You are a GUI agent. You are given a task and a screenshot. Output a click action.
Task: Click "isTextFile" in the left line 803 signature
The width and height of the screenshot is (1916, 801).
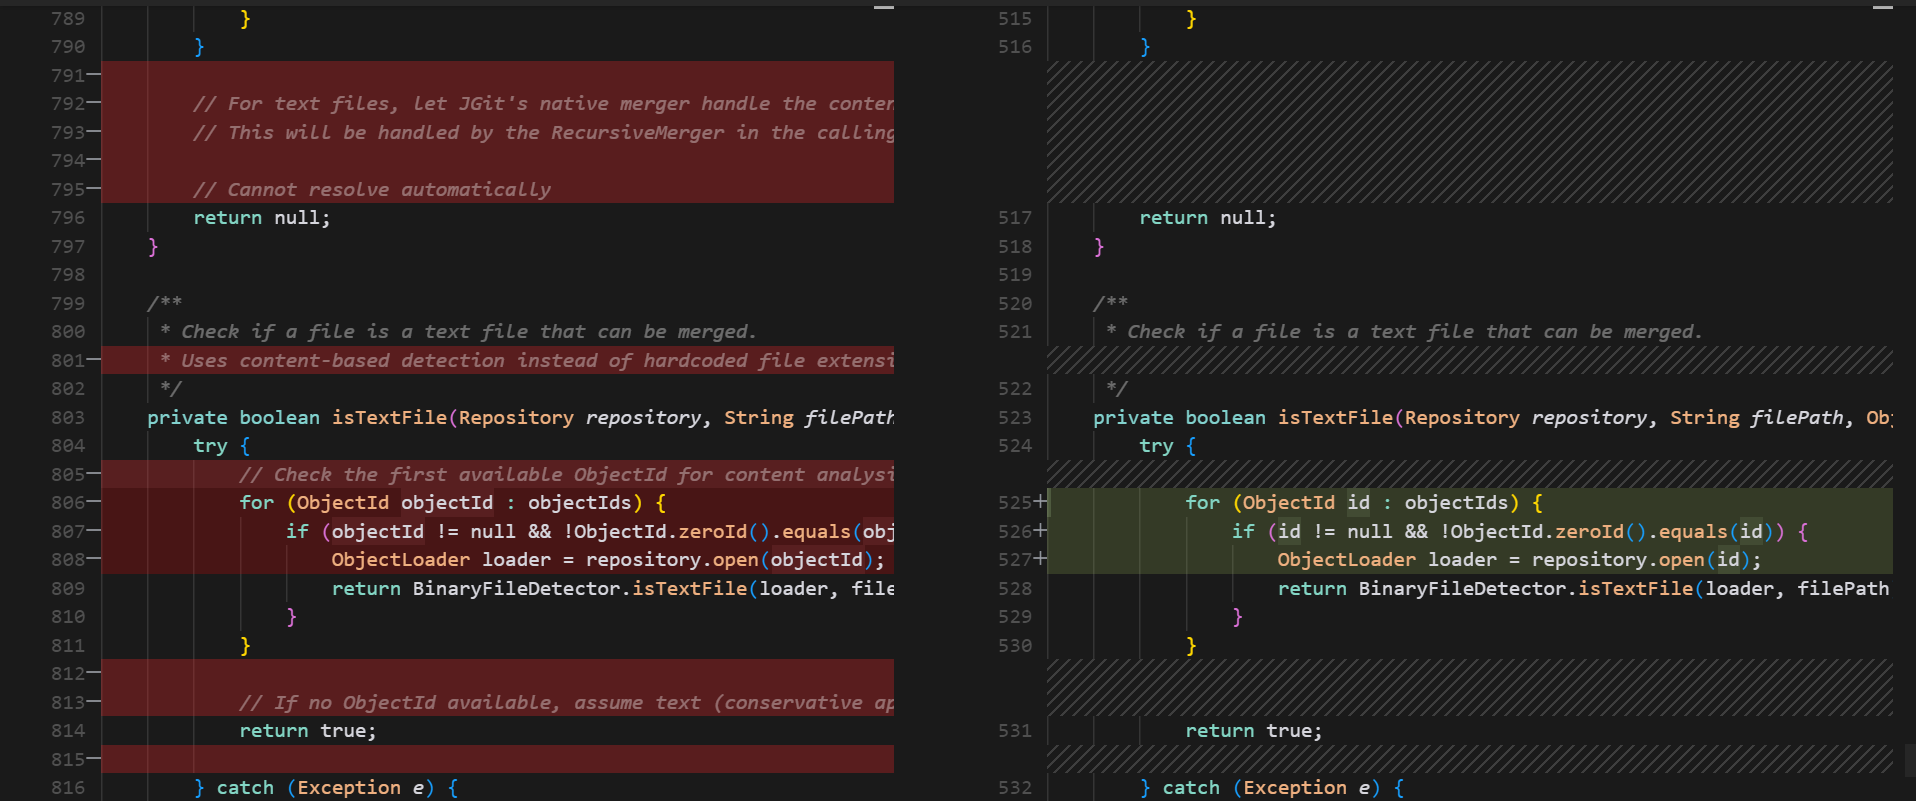pos(389,417)
